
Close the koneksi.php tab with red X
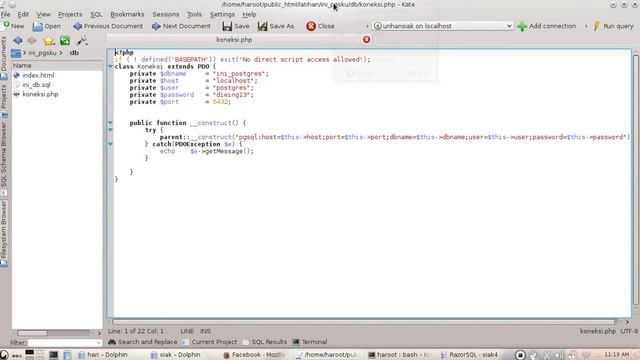367,40
